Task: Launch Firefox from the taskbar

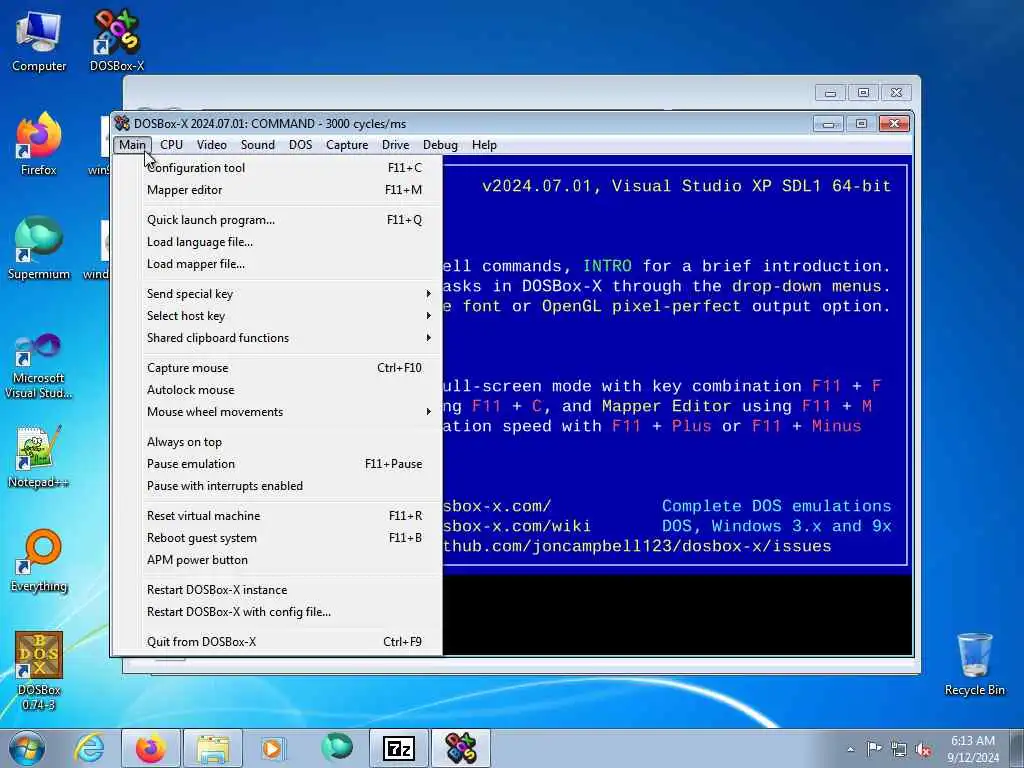Action: coord(150,748)
